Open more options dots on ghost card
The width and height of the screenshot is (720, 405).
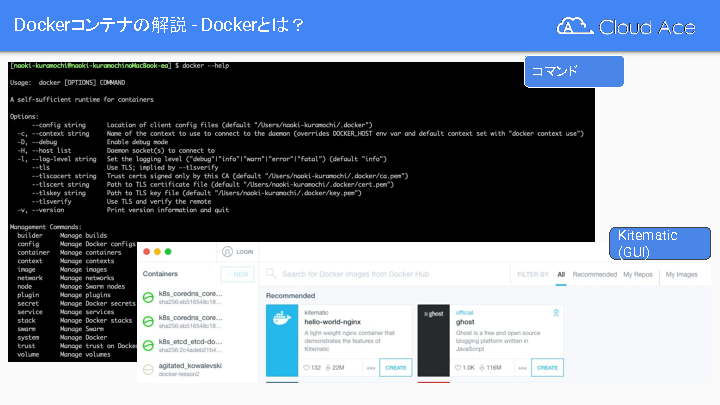tap(522, 368)
